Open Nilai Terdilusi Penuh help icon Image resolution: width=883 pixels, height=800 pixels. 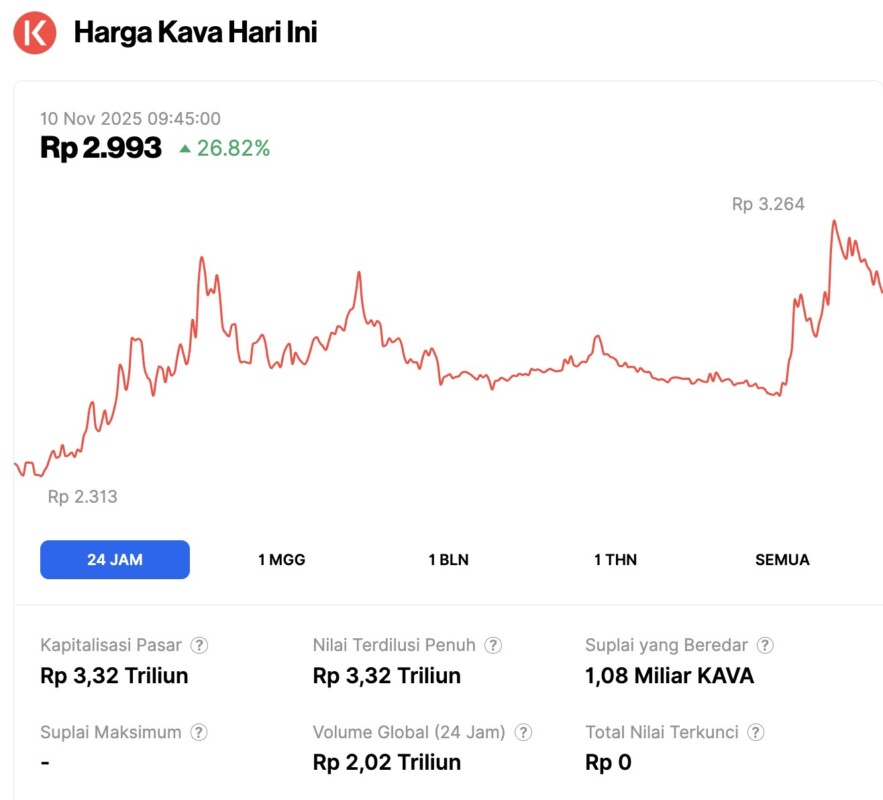coord(493,646)
